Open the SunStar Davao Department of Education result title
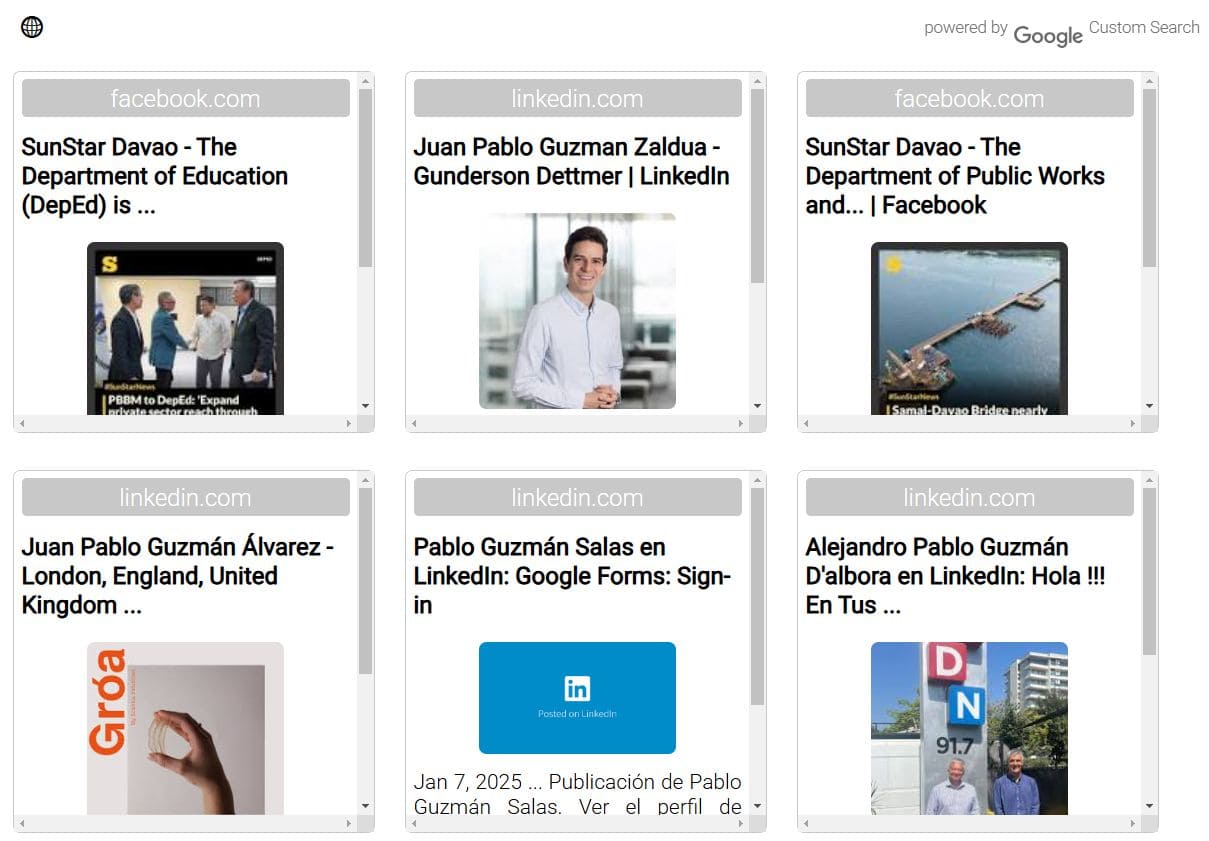The width and height of the screenshot is (1209, 841). 155,176
